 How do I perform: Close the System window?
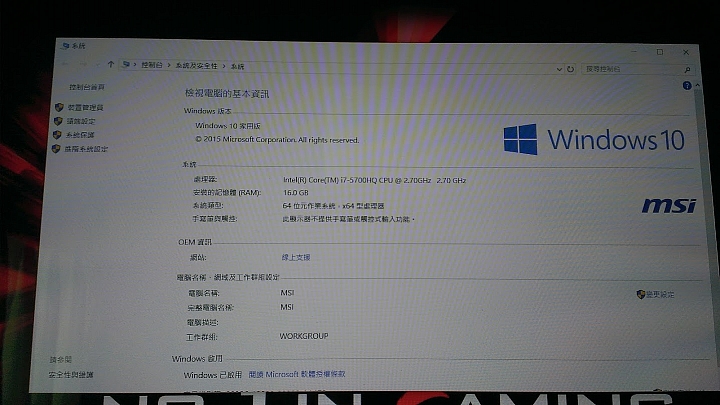[686, 52]
